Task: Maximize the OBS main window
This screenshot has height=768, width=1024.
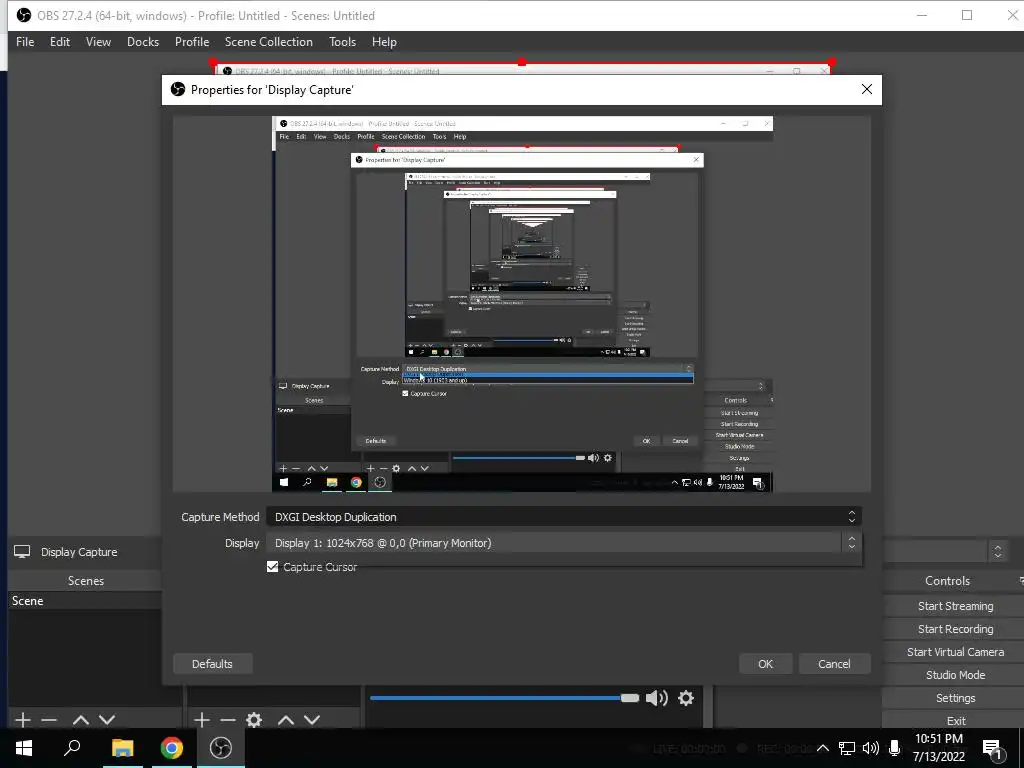Action: [x=967, y=15]
